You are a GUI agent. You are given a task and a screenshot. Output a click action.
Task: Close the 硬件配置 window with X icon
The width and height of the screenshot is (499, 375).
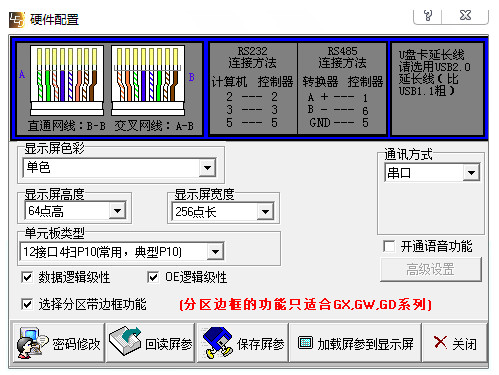[465, 15]
